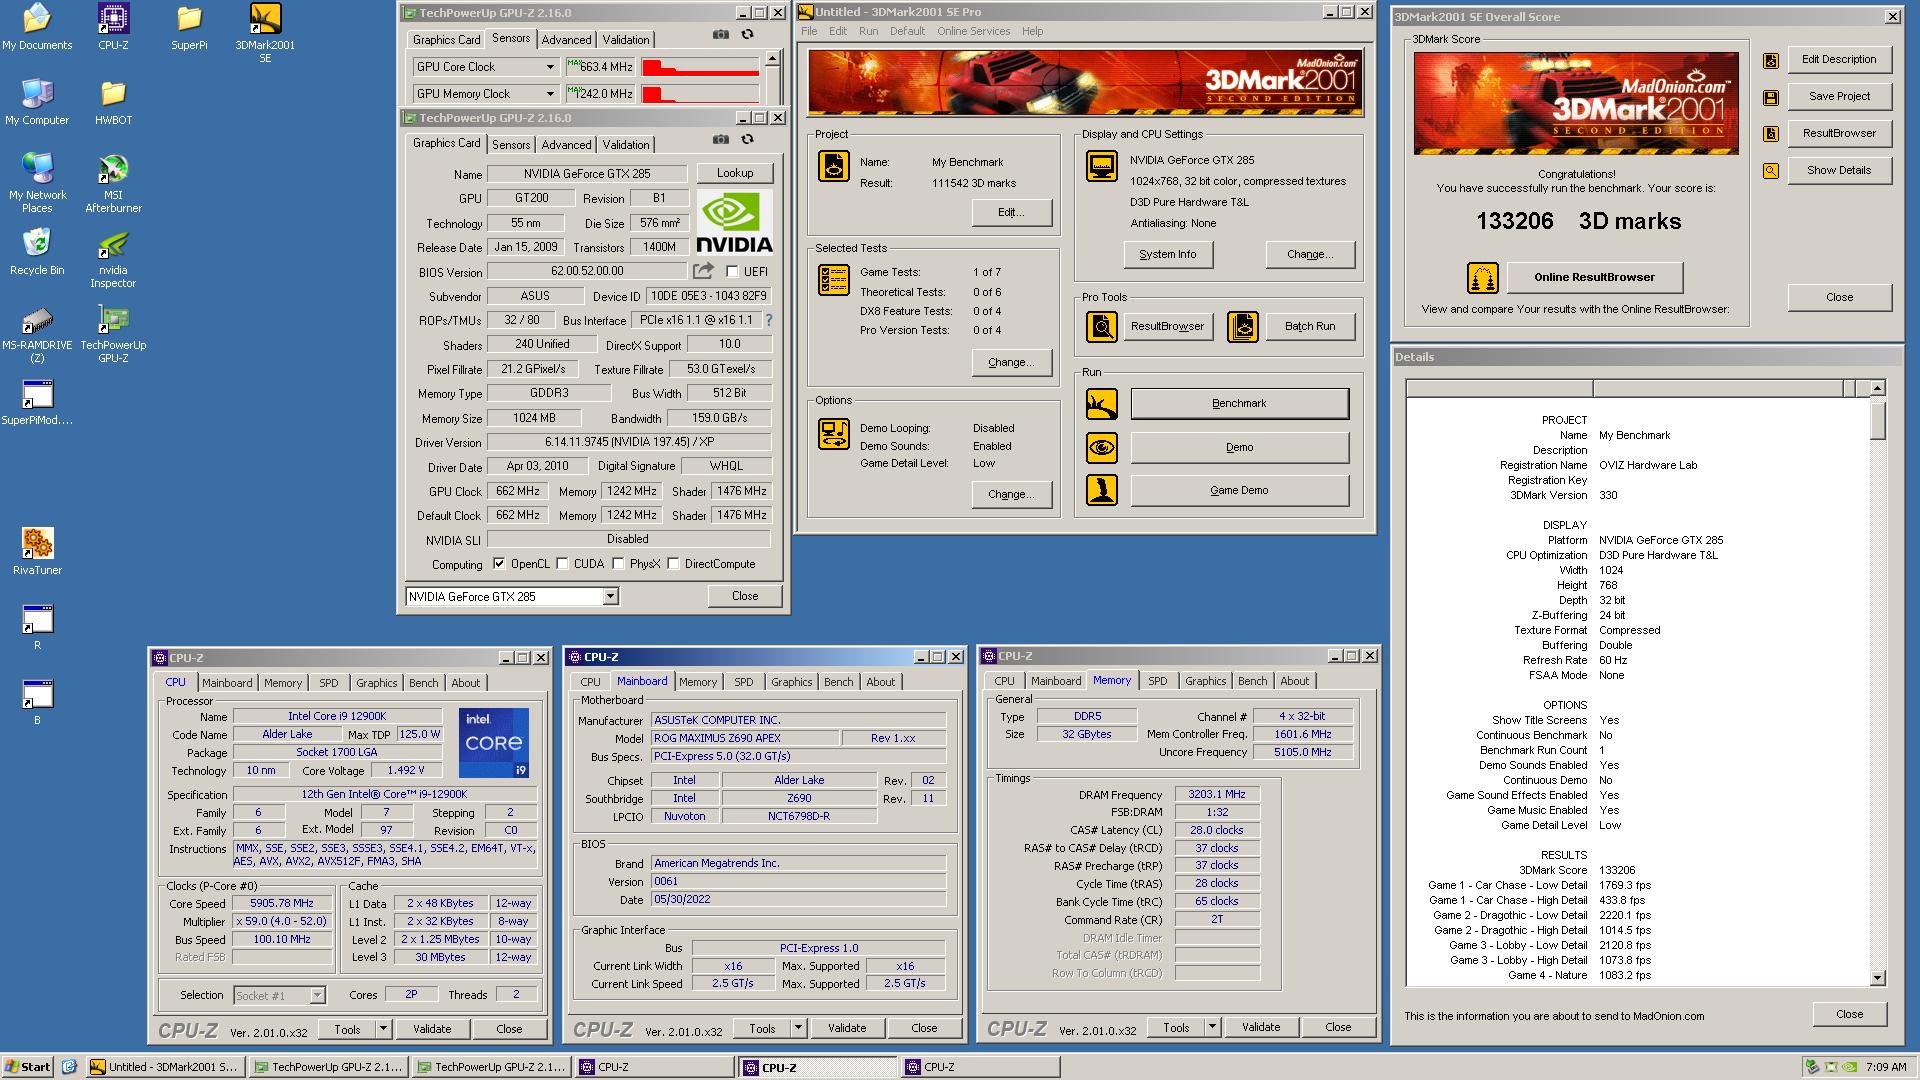Click the vertical scrollbar thumb in the Details list

(1877, 419)
